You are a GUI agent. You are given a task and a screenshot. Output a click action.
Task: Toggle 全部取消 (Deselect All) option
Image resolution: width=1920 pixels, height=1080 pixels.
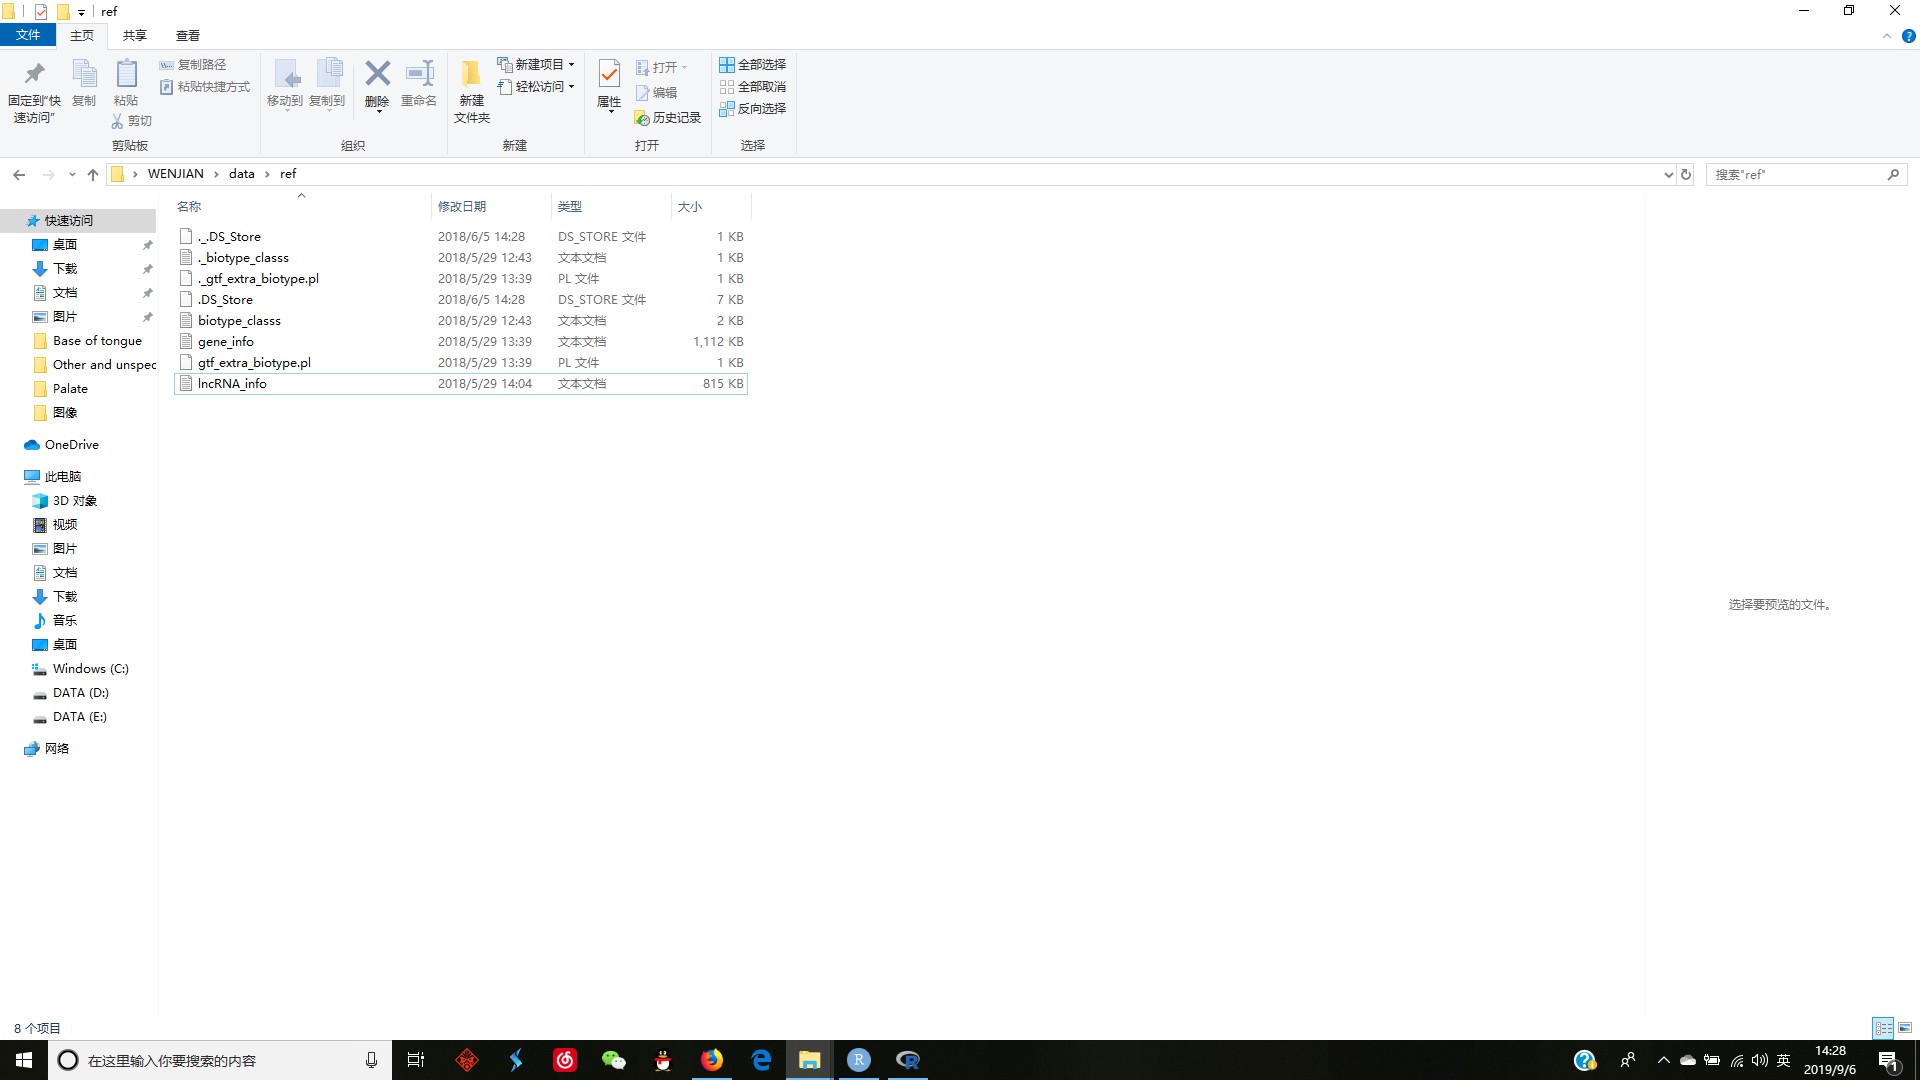[753, 86]
